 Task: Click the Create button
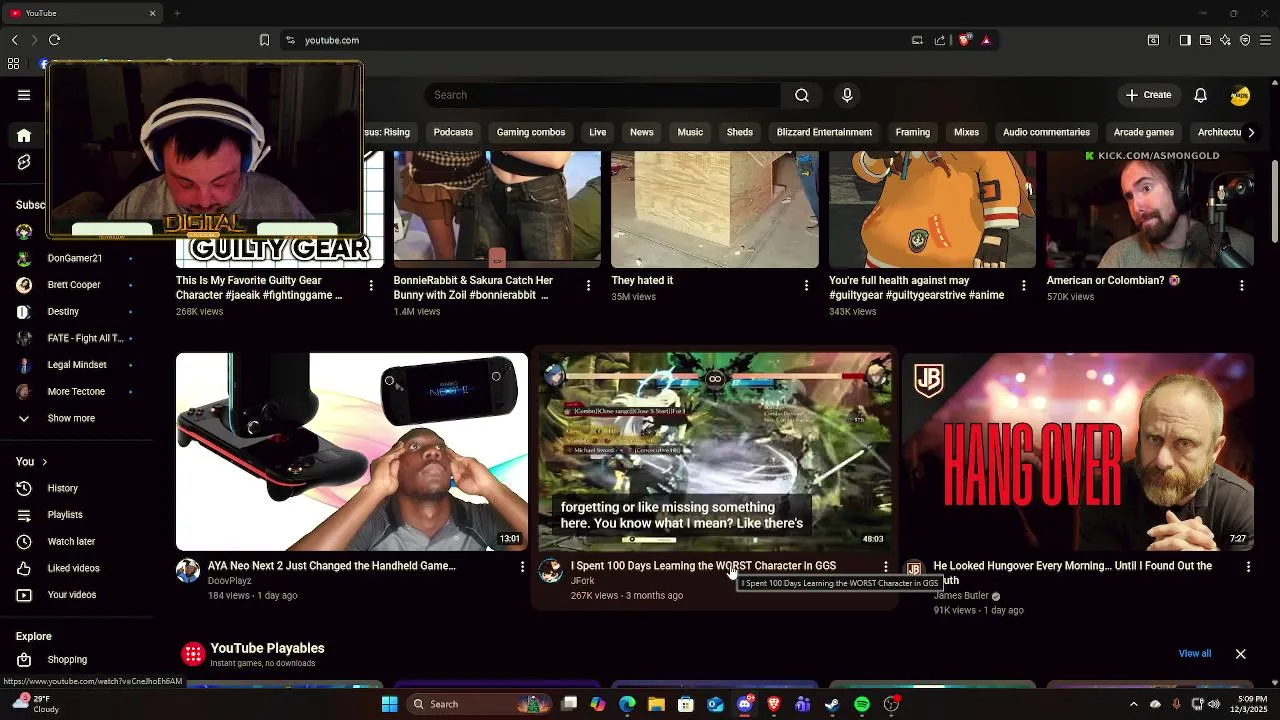[x=1148, y=95]
